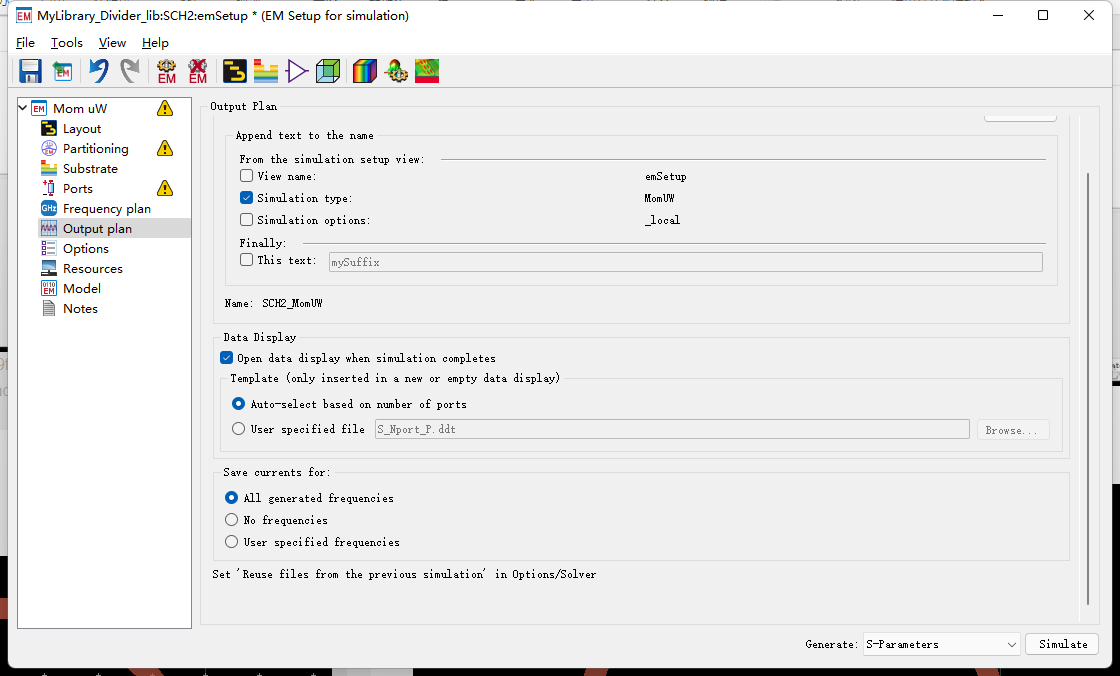Click the grayed Redo arrow icon
This screenshot has height=676, width=1120.
pos(130,71)
